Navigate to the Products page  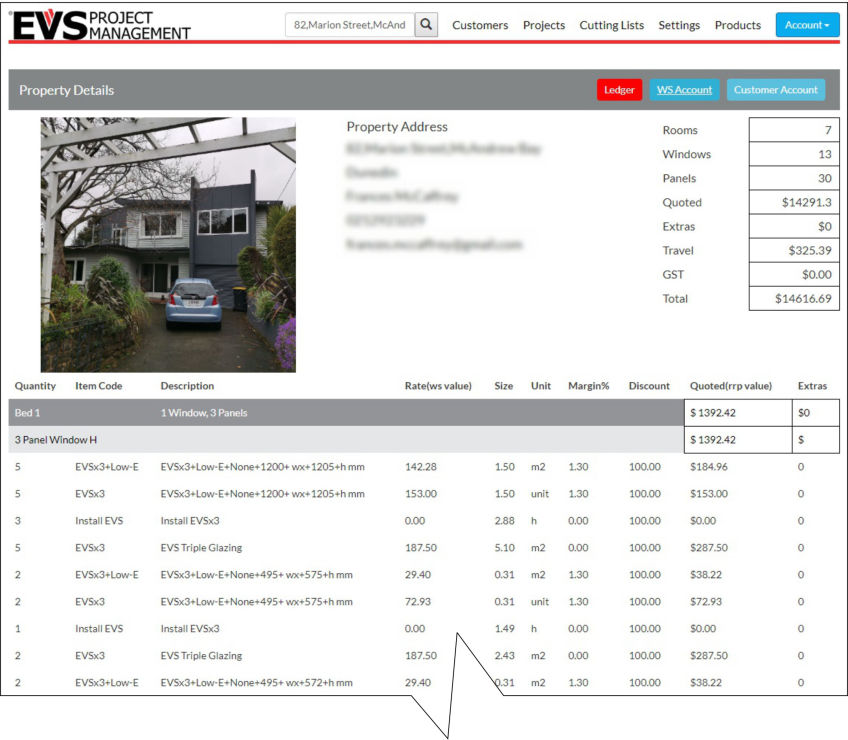tap(738, 25)
